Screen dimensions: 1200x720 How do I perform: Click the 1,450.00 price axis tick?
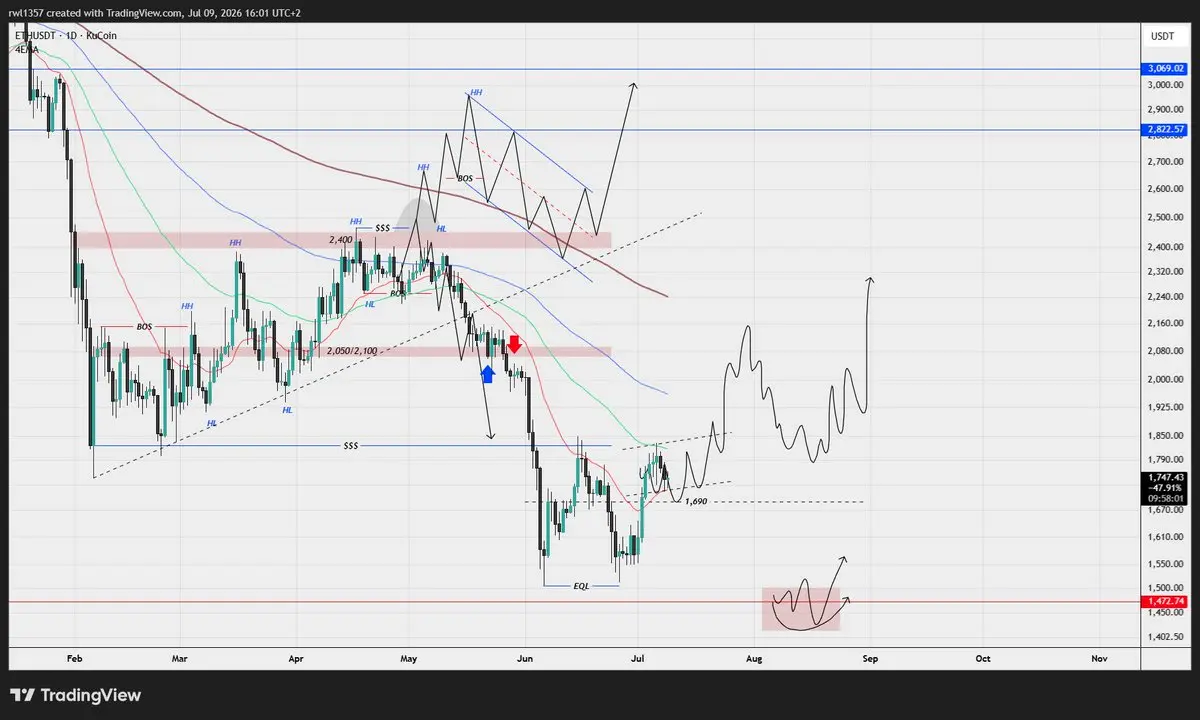click(x=1166, y=613)
